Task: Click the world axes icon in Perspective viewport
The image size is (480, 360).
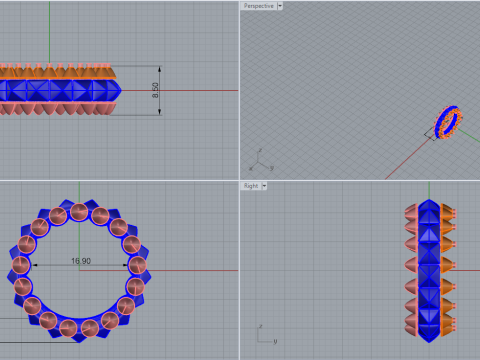Action: coord(262,160)
